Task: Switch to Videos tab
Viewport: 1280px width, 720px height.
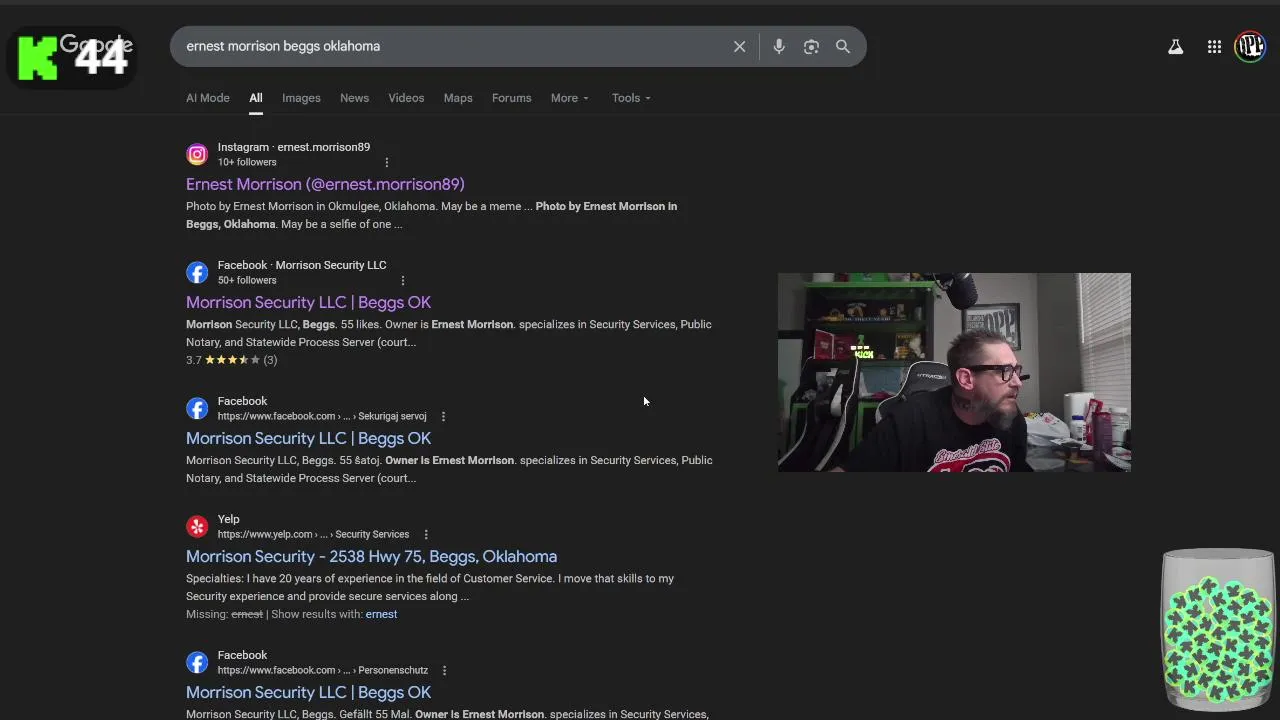Action: [x=406, y=98]
